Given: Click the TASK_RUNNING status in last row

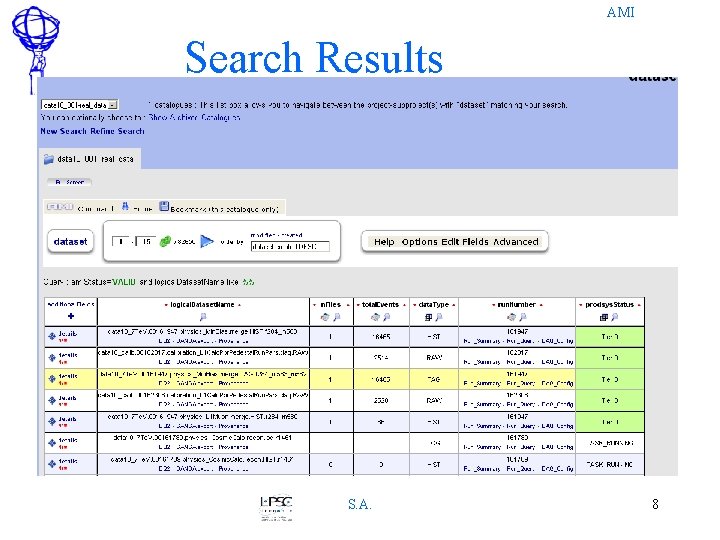Looking at the screenshot, I should point(610,465).
